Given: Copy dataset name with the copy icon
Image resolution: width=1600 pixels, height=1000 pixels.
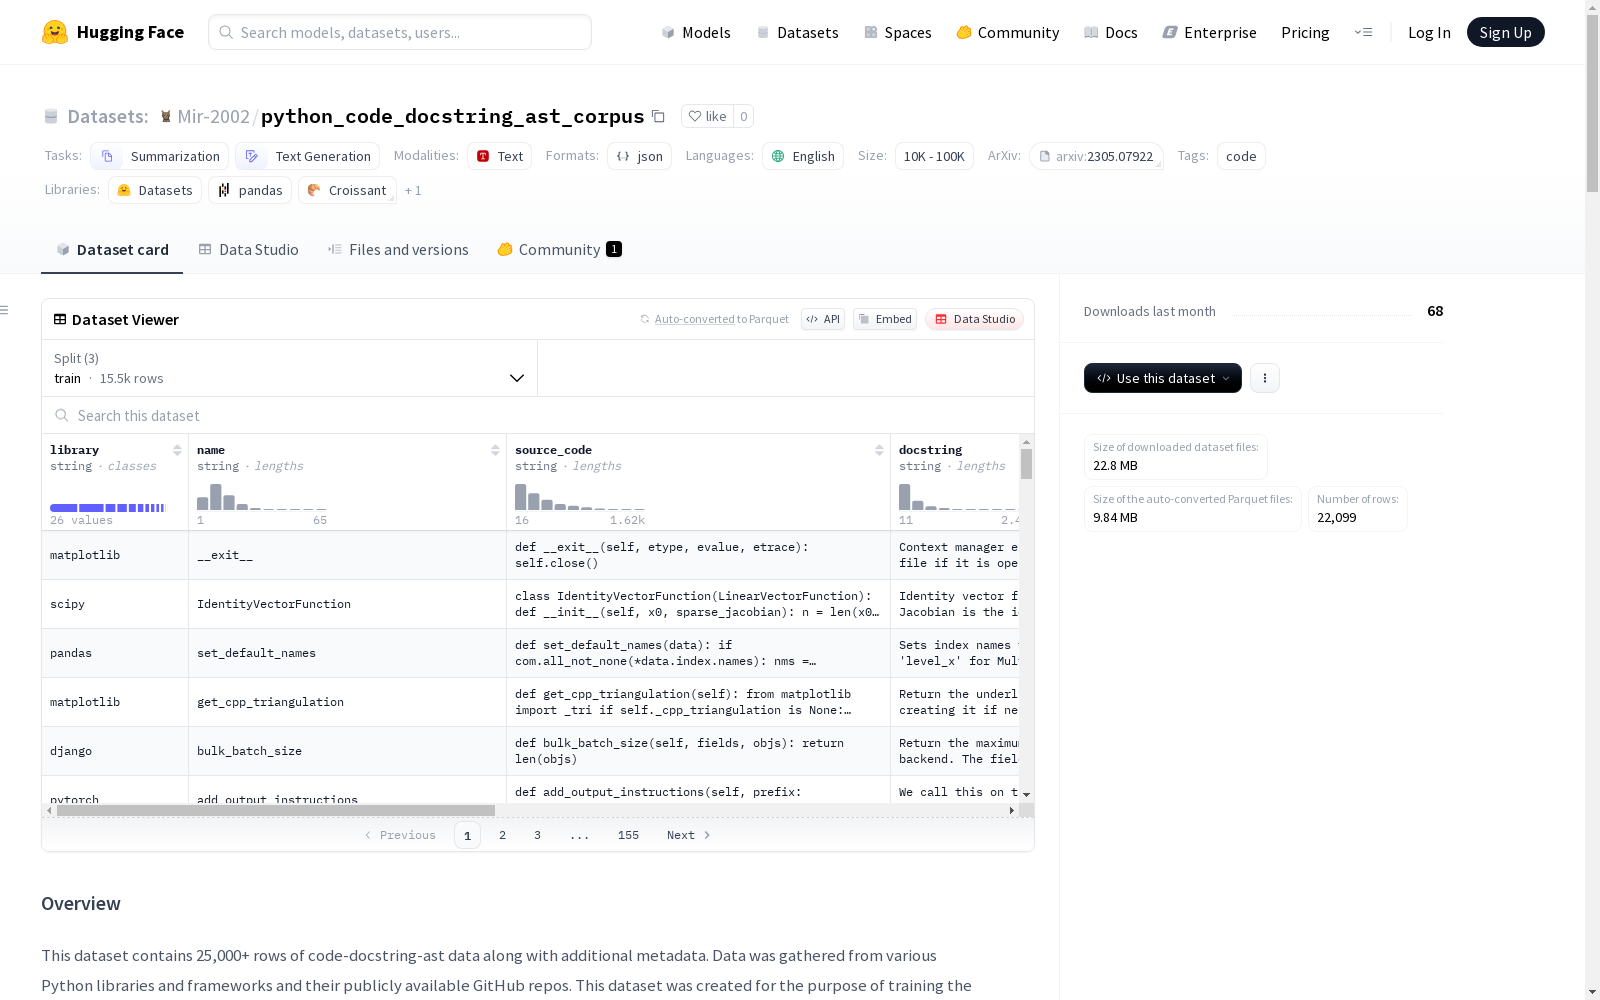Looking at the screenshot, I should 658,116.
